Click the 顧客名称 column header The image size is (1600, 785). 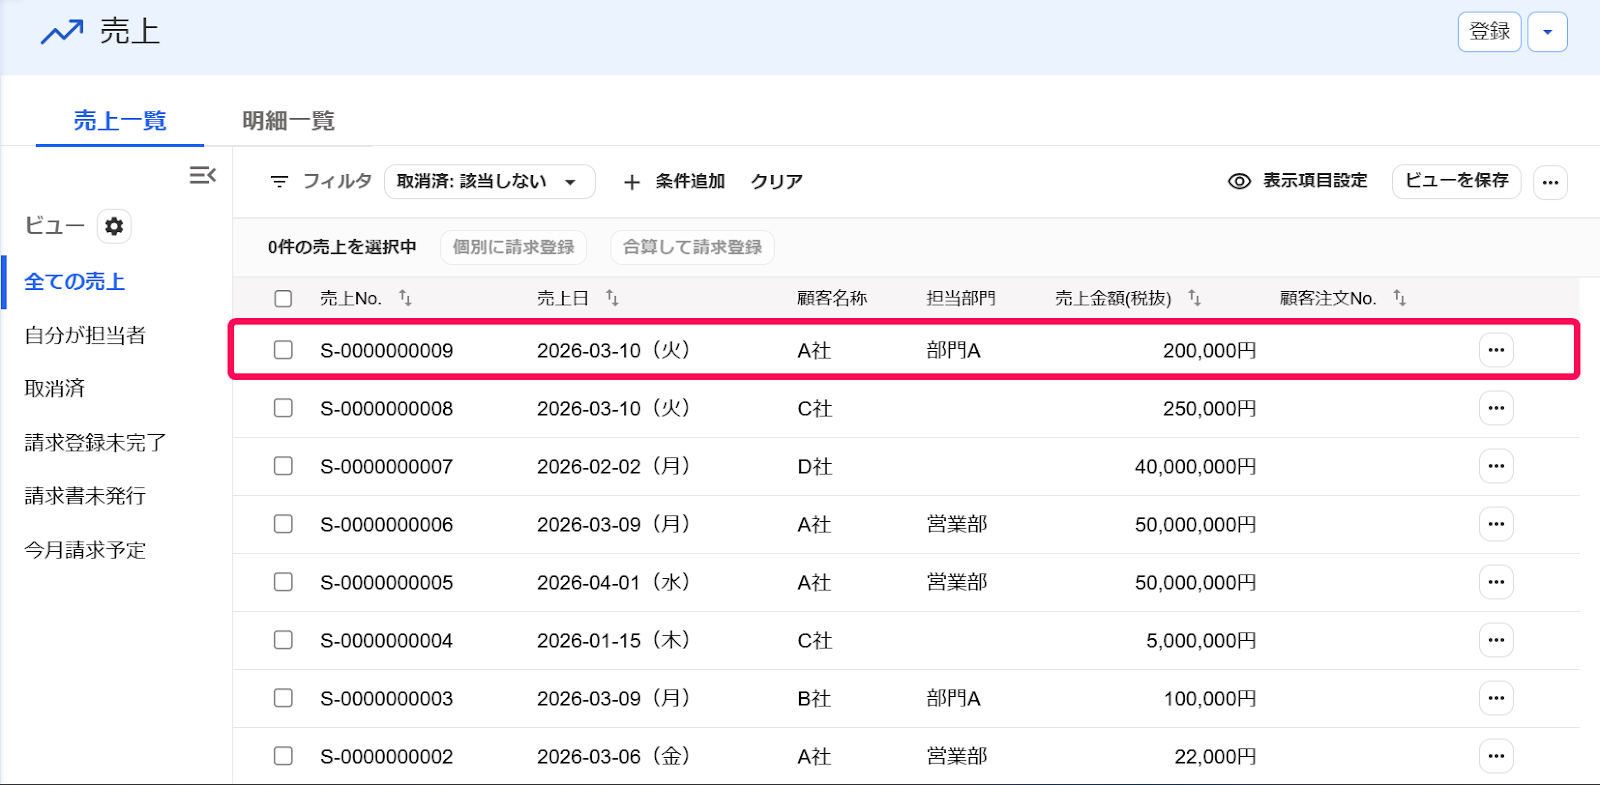coord(832,298)
